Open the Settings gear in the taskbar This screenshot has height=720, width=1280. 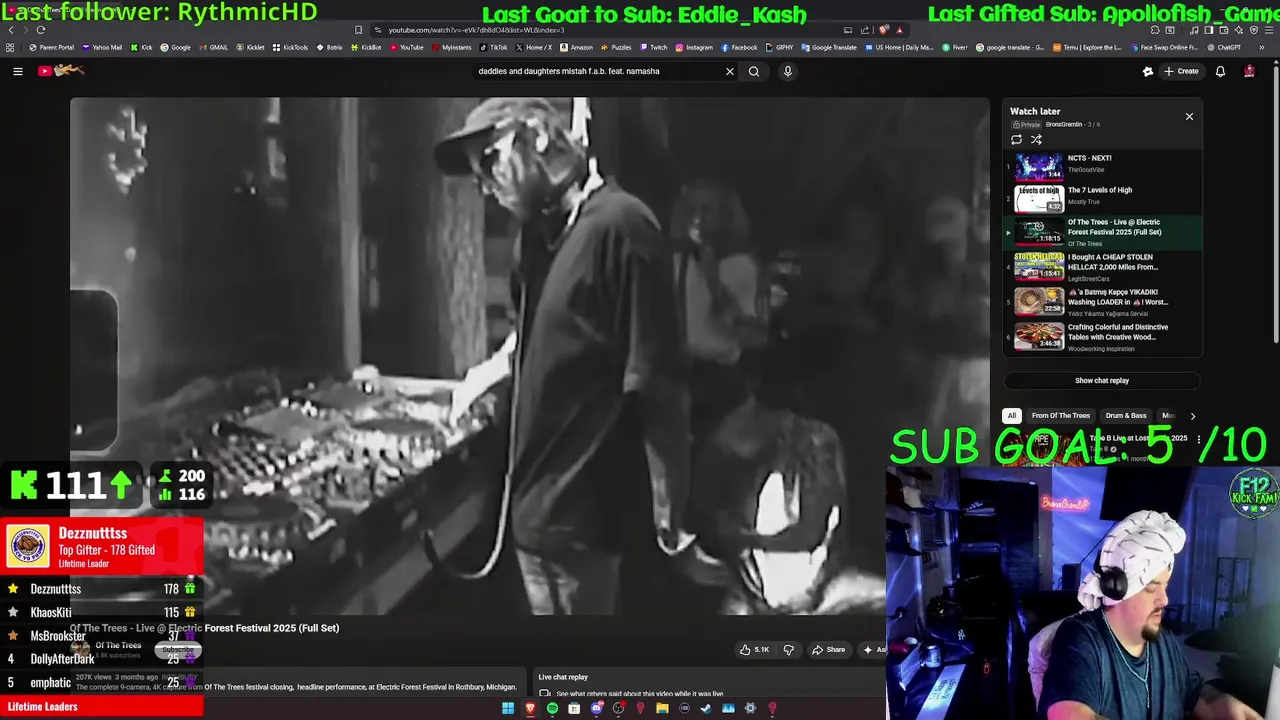click(750, 709)
